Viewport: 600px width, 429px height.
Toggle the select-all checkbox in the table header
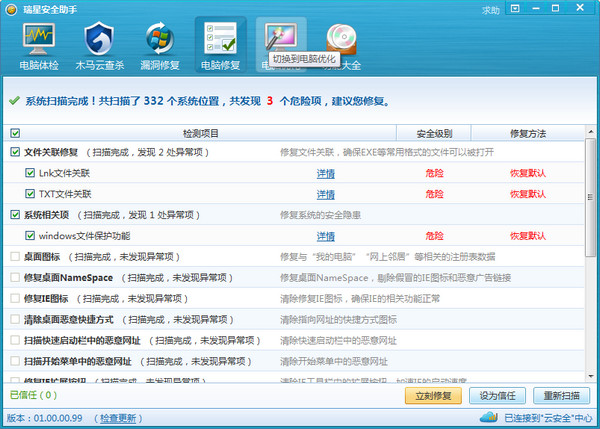tap(15, 133)
